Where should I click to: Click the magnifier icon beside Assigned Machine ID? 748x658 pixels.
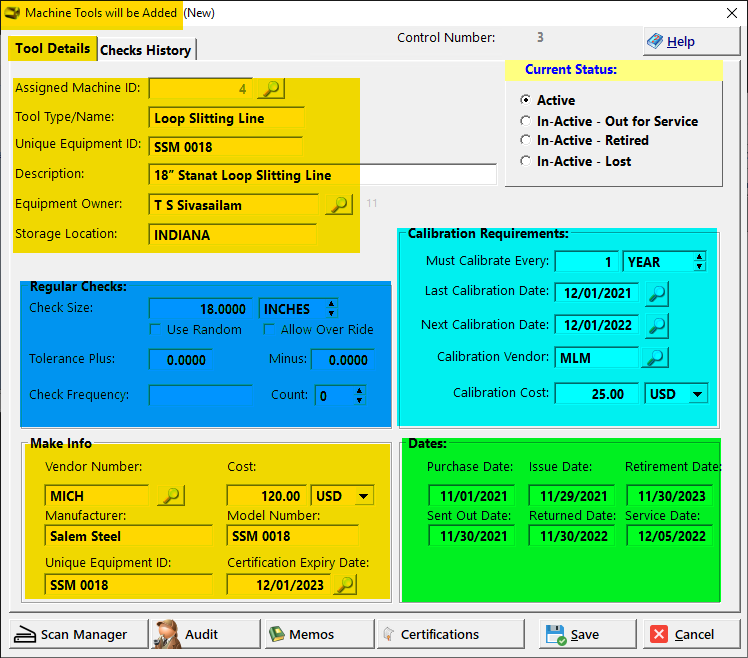pos(270,89)
